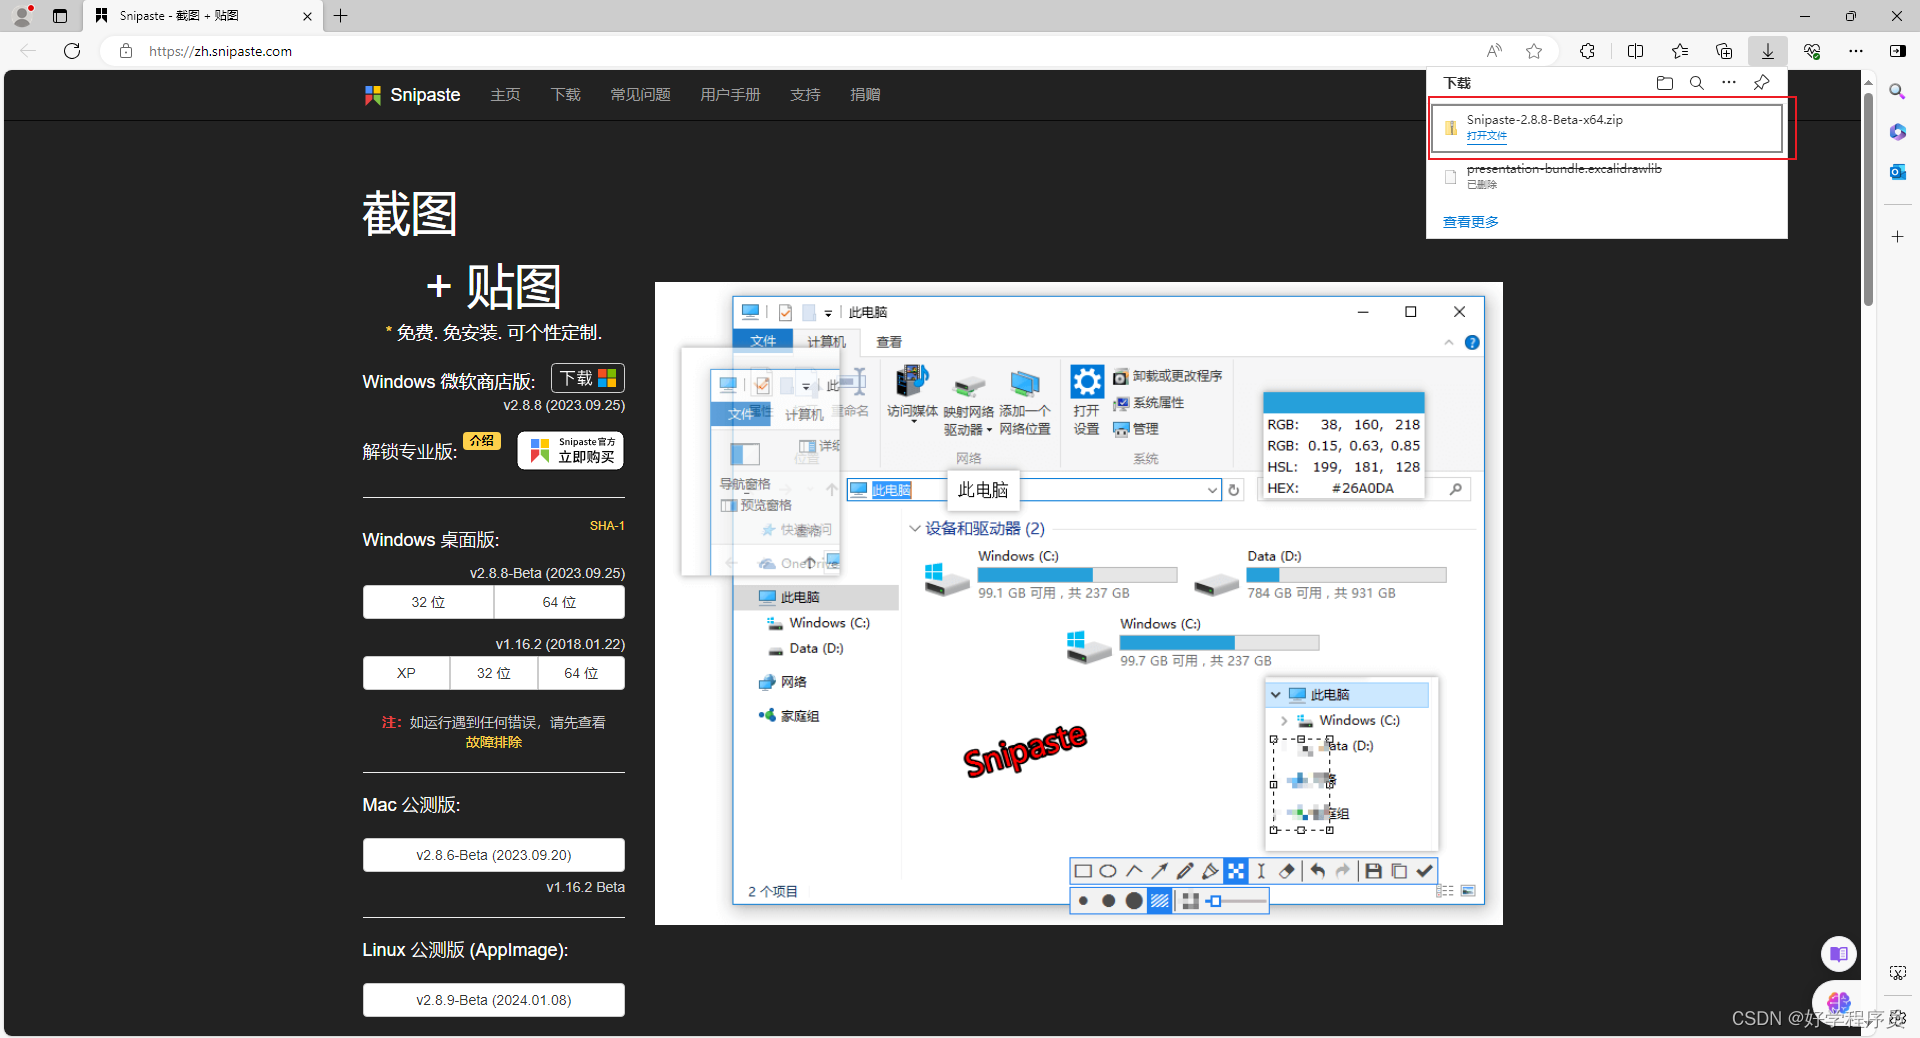Click the Snipaste demo screenshot image

1078,603
